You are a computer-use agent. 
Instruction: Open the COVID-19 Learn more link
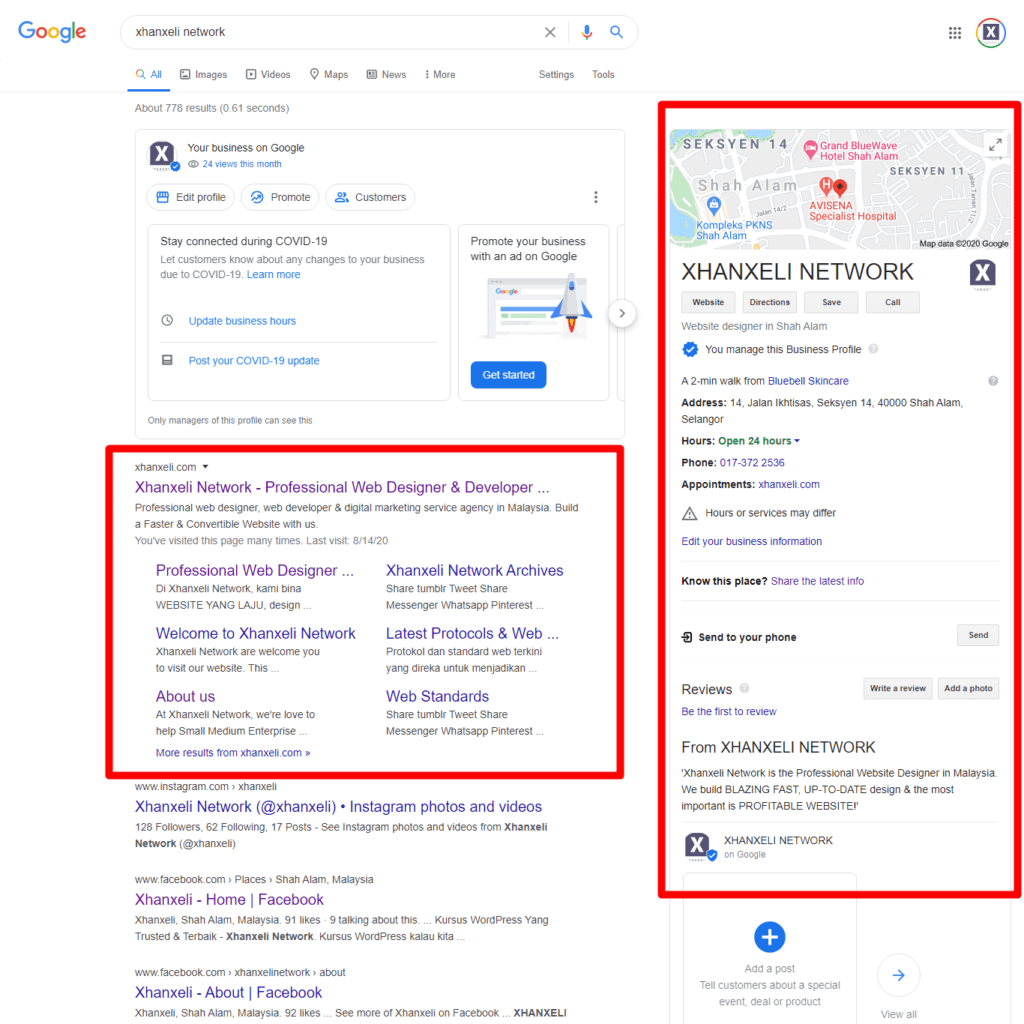pos(273,274)
